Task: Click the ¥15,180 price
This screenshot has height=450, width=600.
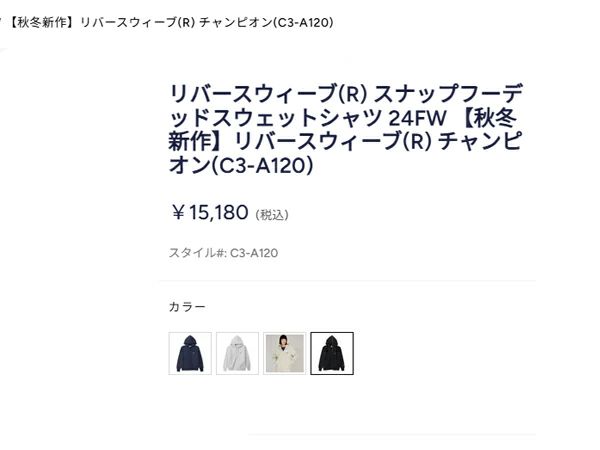Action: point(209,212)
